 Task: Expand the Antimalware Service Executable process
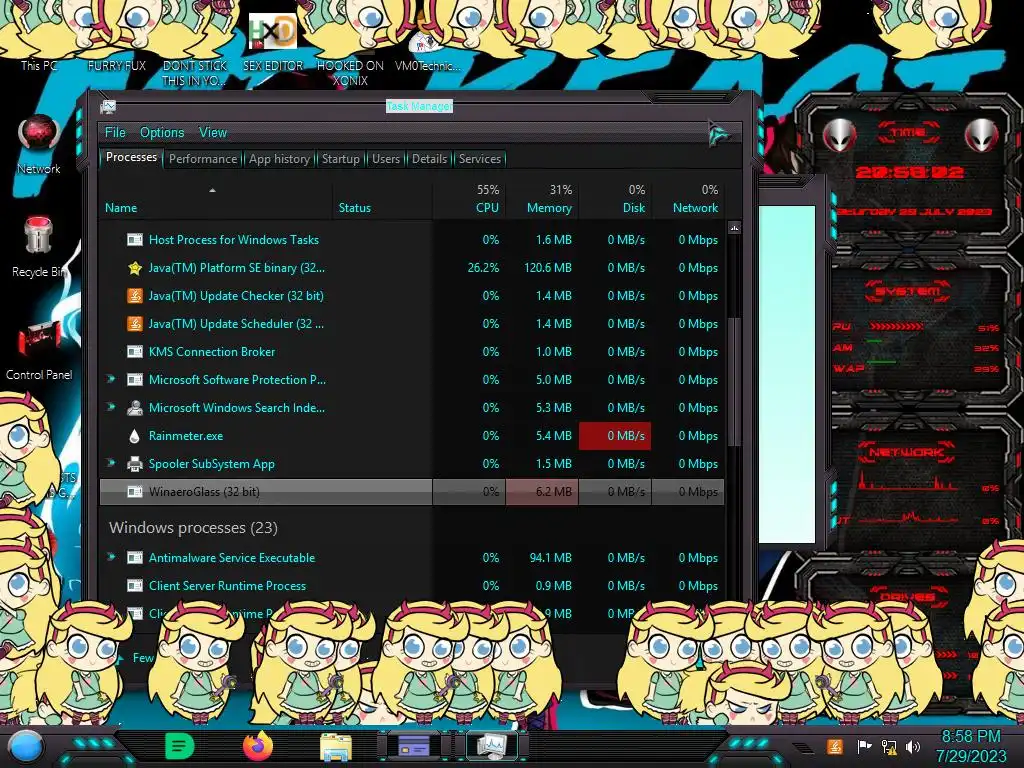[x=111, y=557]
